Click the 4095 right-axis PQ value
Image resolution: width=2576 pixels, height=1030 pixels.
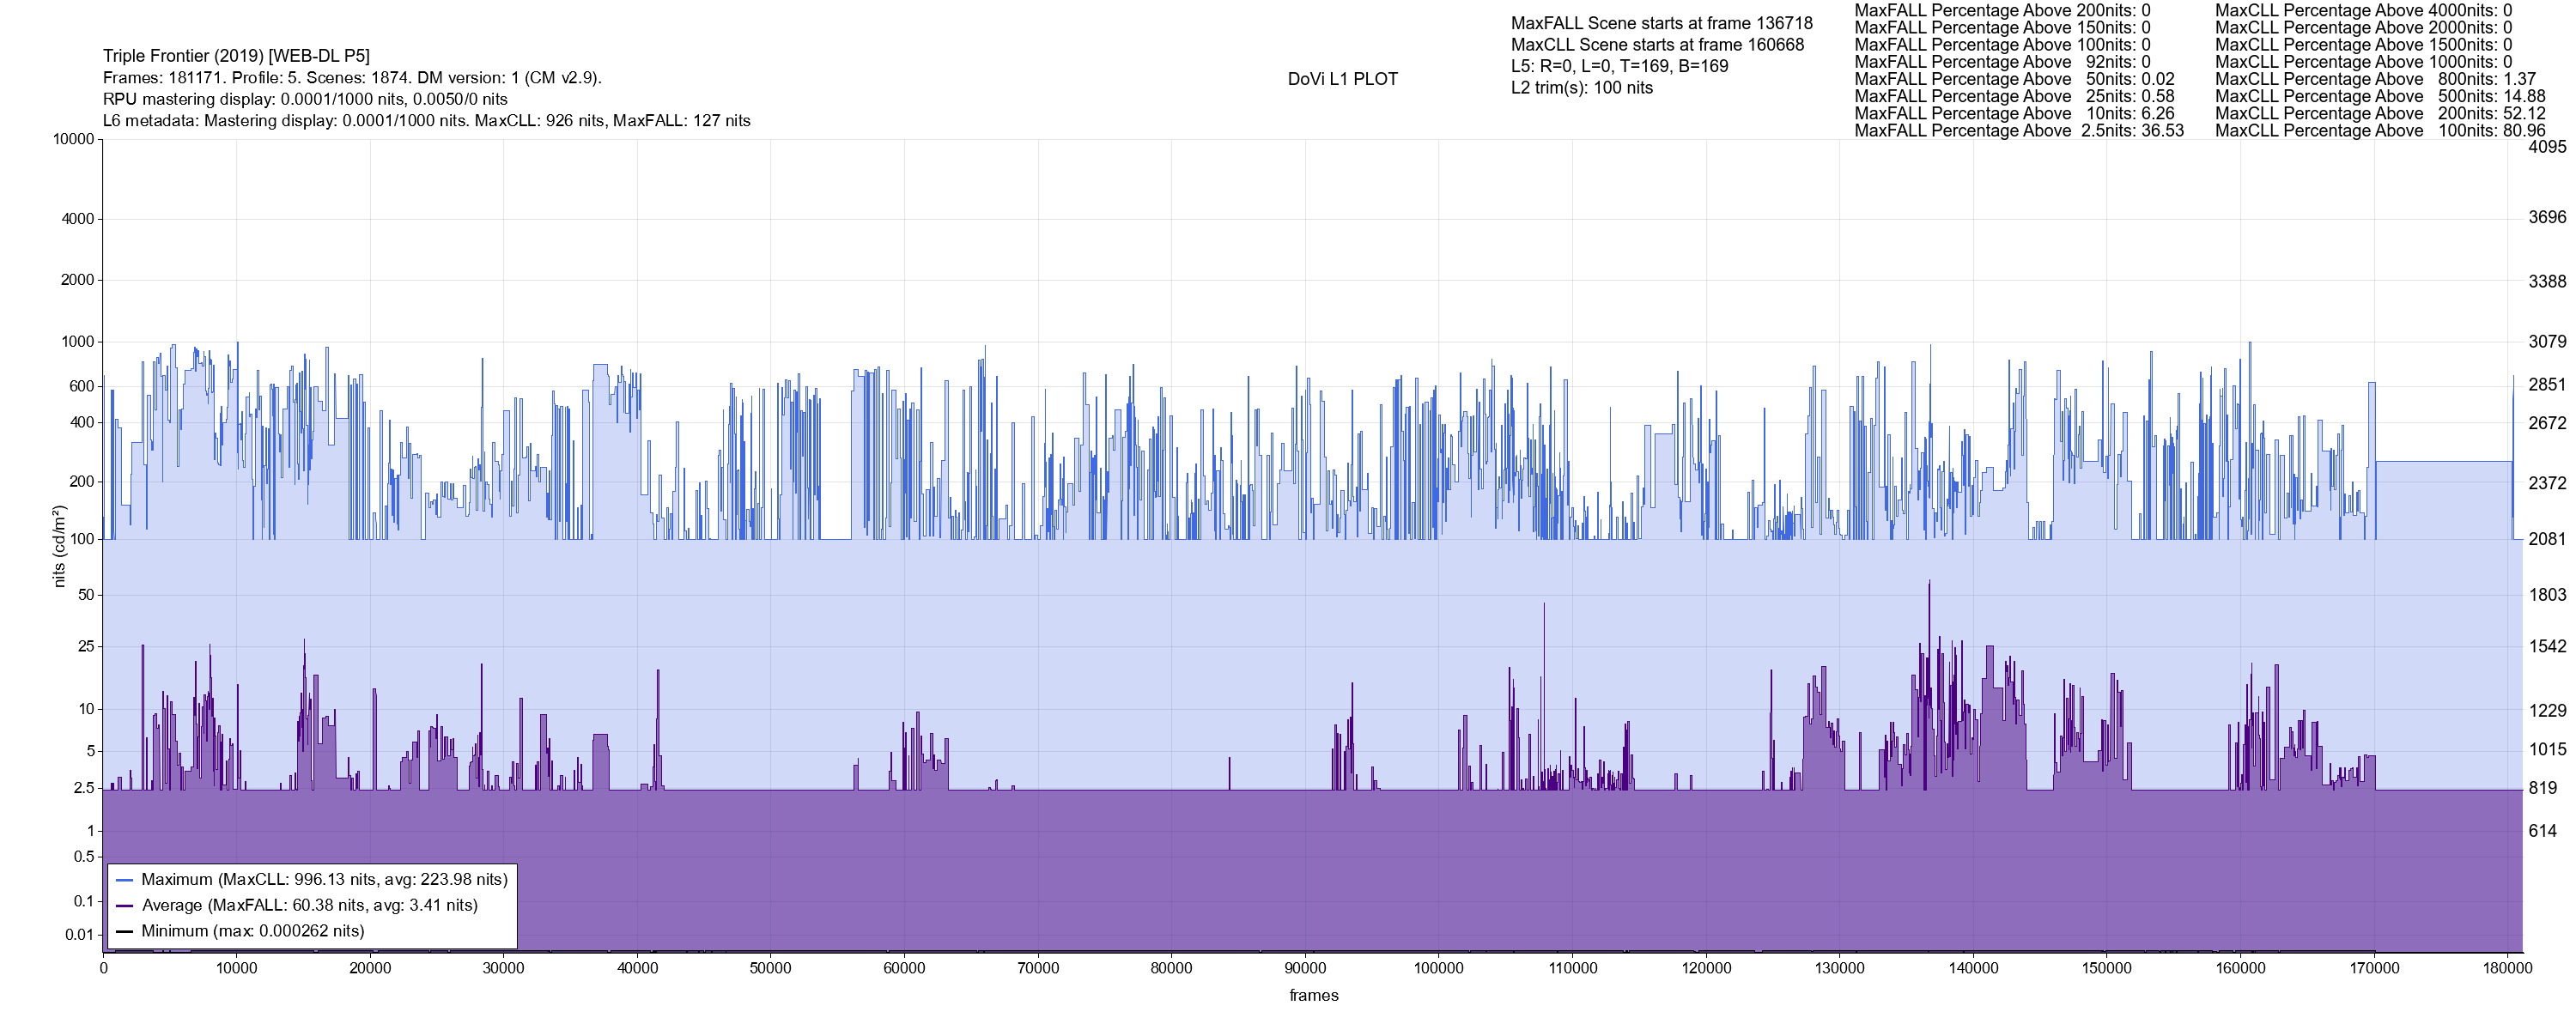coord(2547,147)
